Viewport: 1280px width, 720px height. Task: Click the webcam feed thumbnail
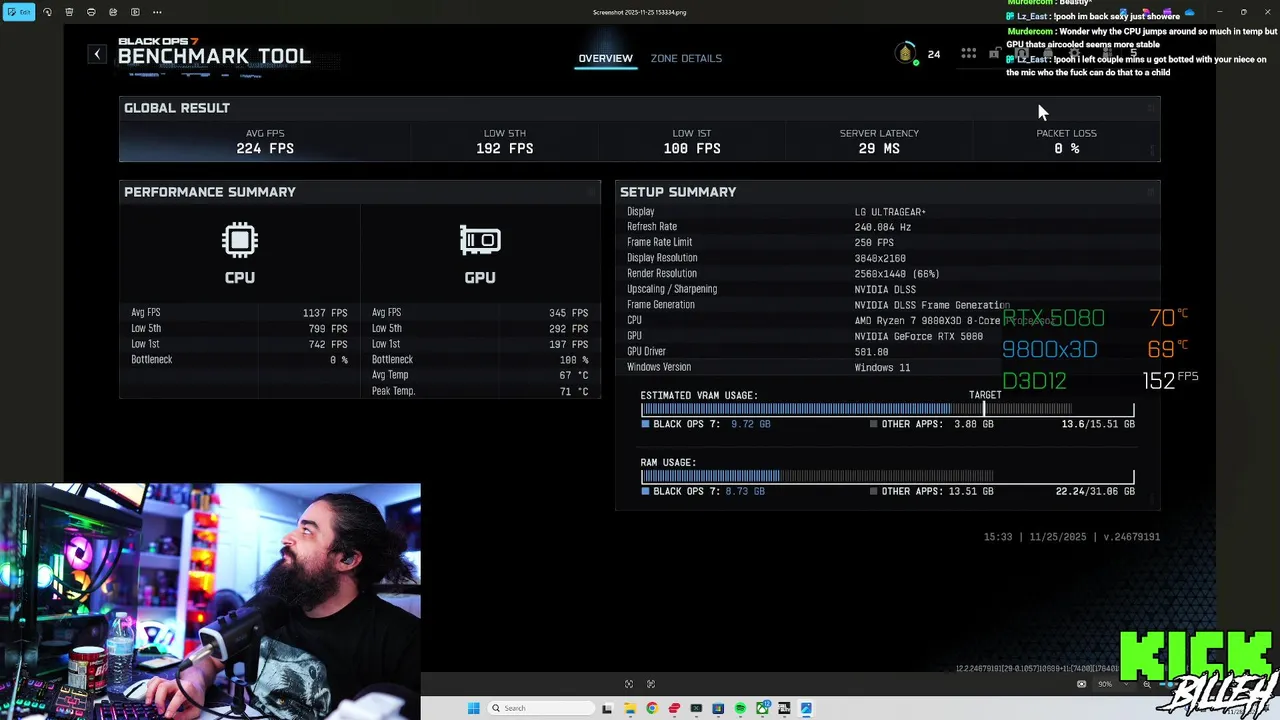coord(210,602)
